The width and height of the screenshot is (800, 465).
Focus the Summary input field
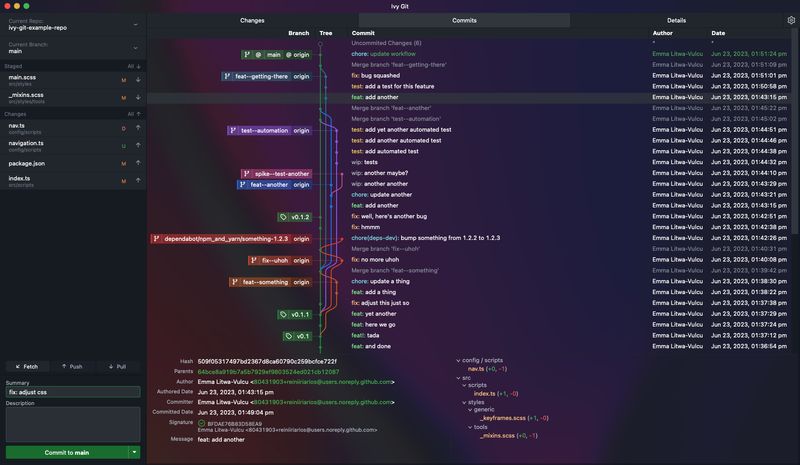73,392
